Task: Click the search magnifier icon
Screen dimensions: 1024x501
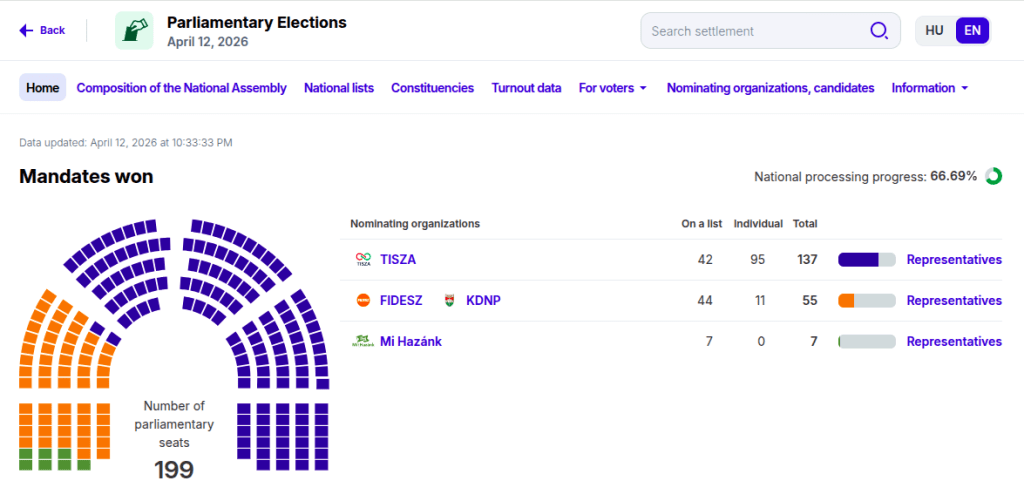Action: [x=879, y=31]
